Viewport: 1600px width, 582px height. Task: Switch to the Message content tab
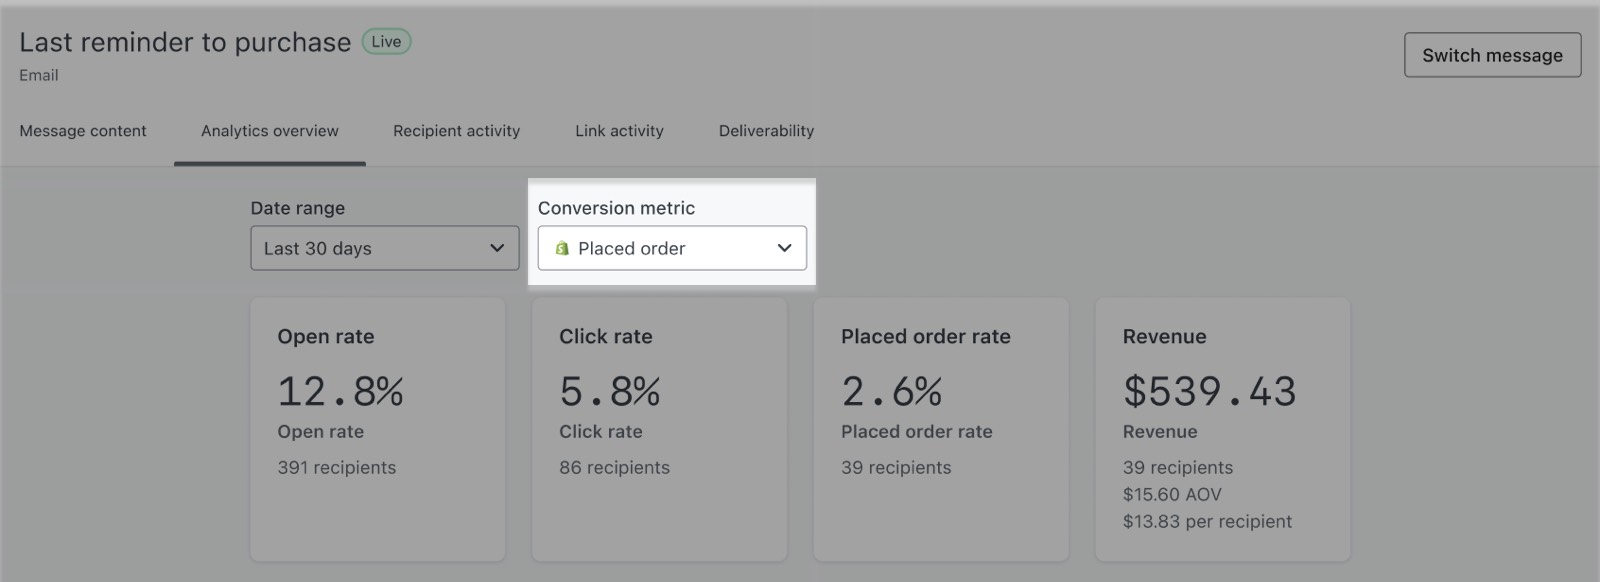(x=83, y=131)
